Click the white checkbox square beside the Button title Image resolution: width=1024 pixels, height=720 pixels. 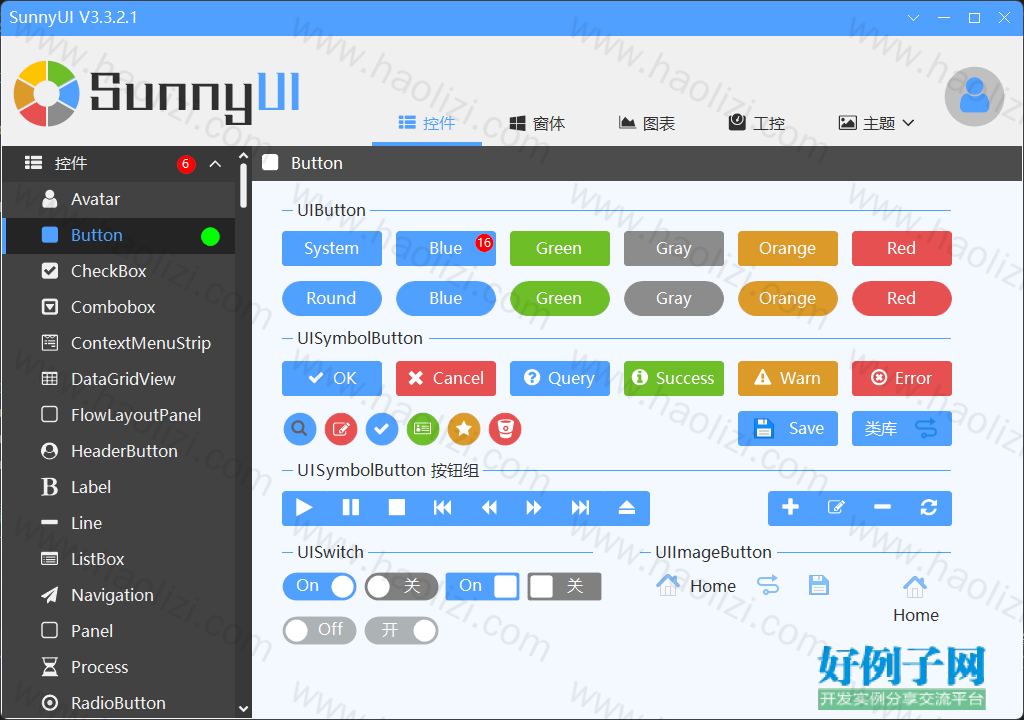point(270,163)
